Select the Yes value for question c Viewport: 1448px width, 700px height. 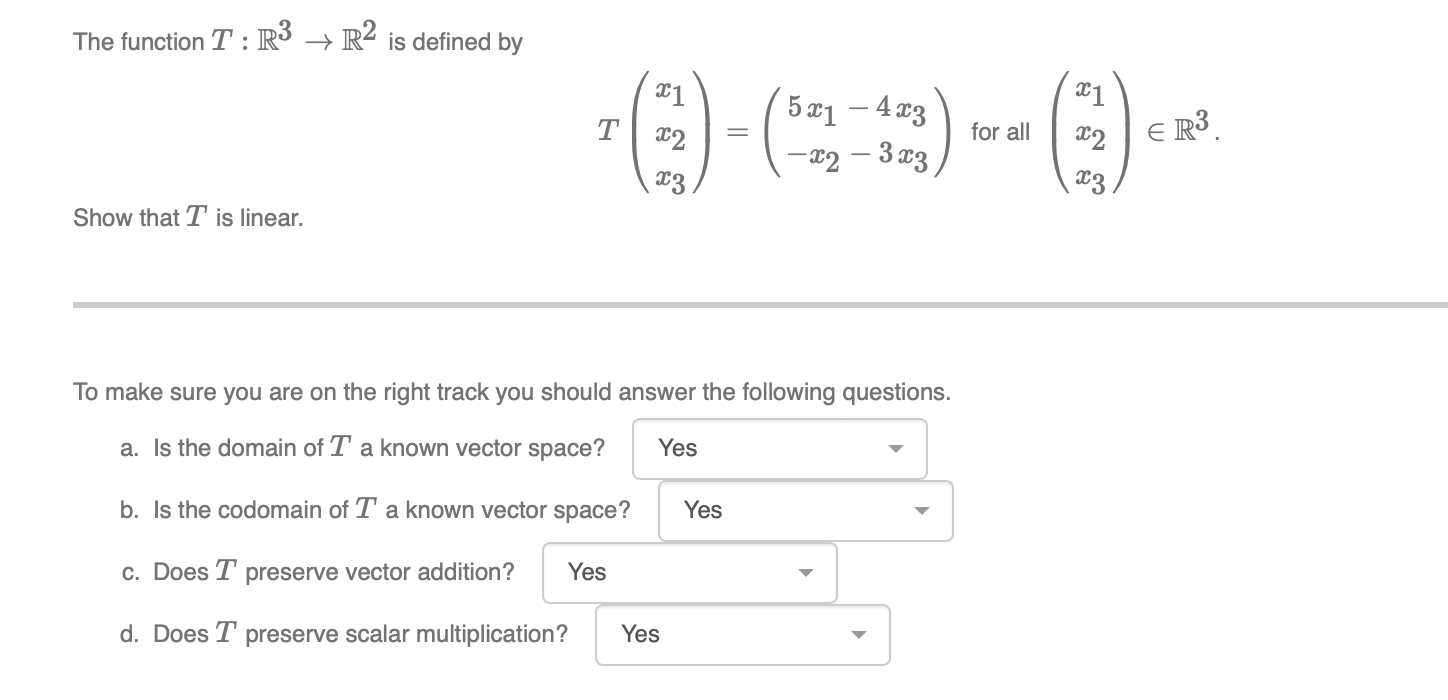586,573
